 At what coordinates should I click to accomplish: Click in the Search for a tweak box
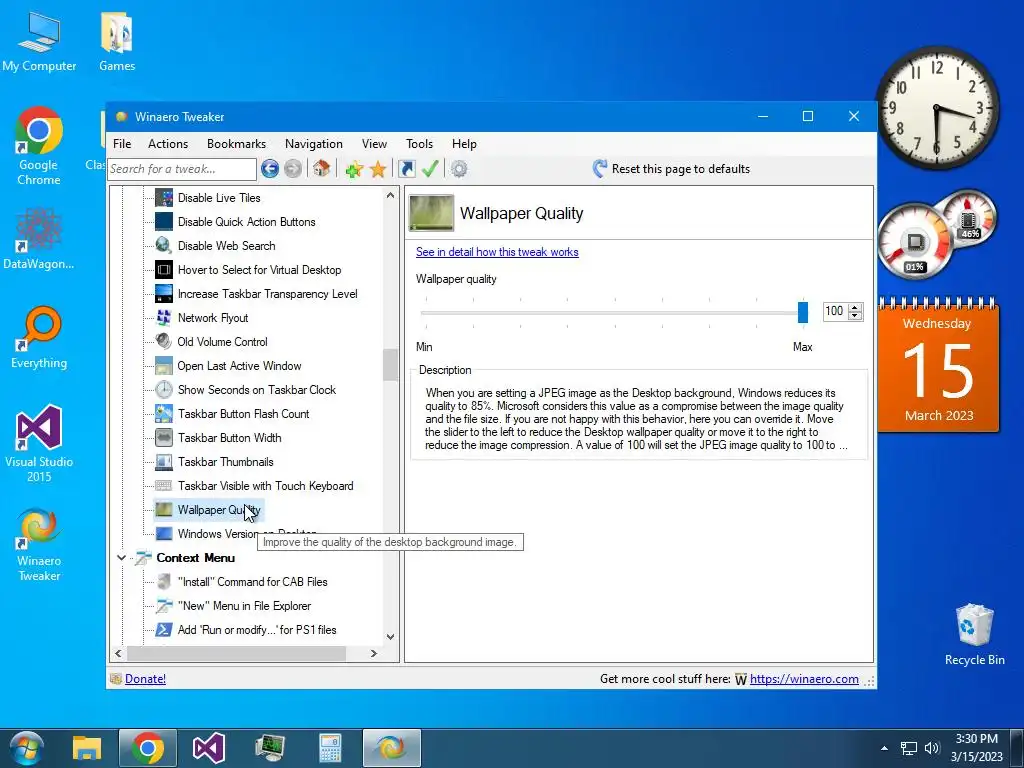tap(182, 169)
